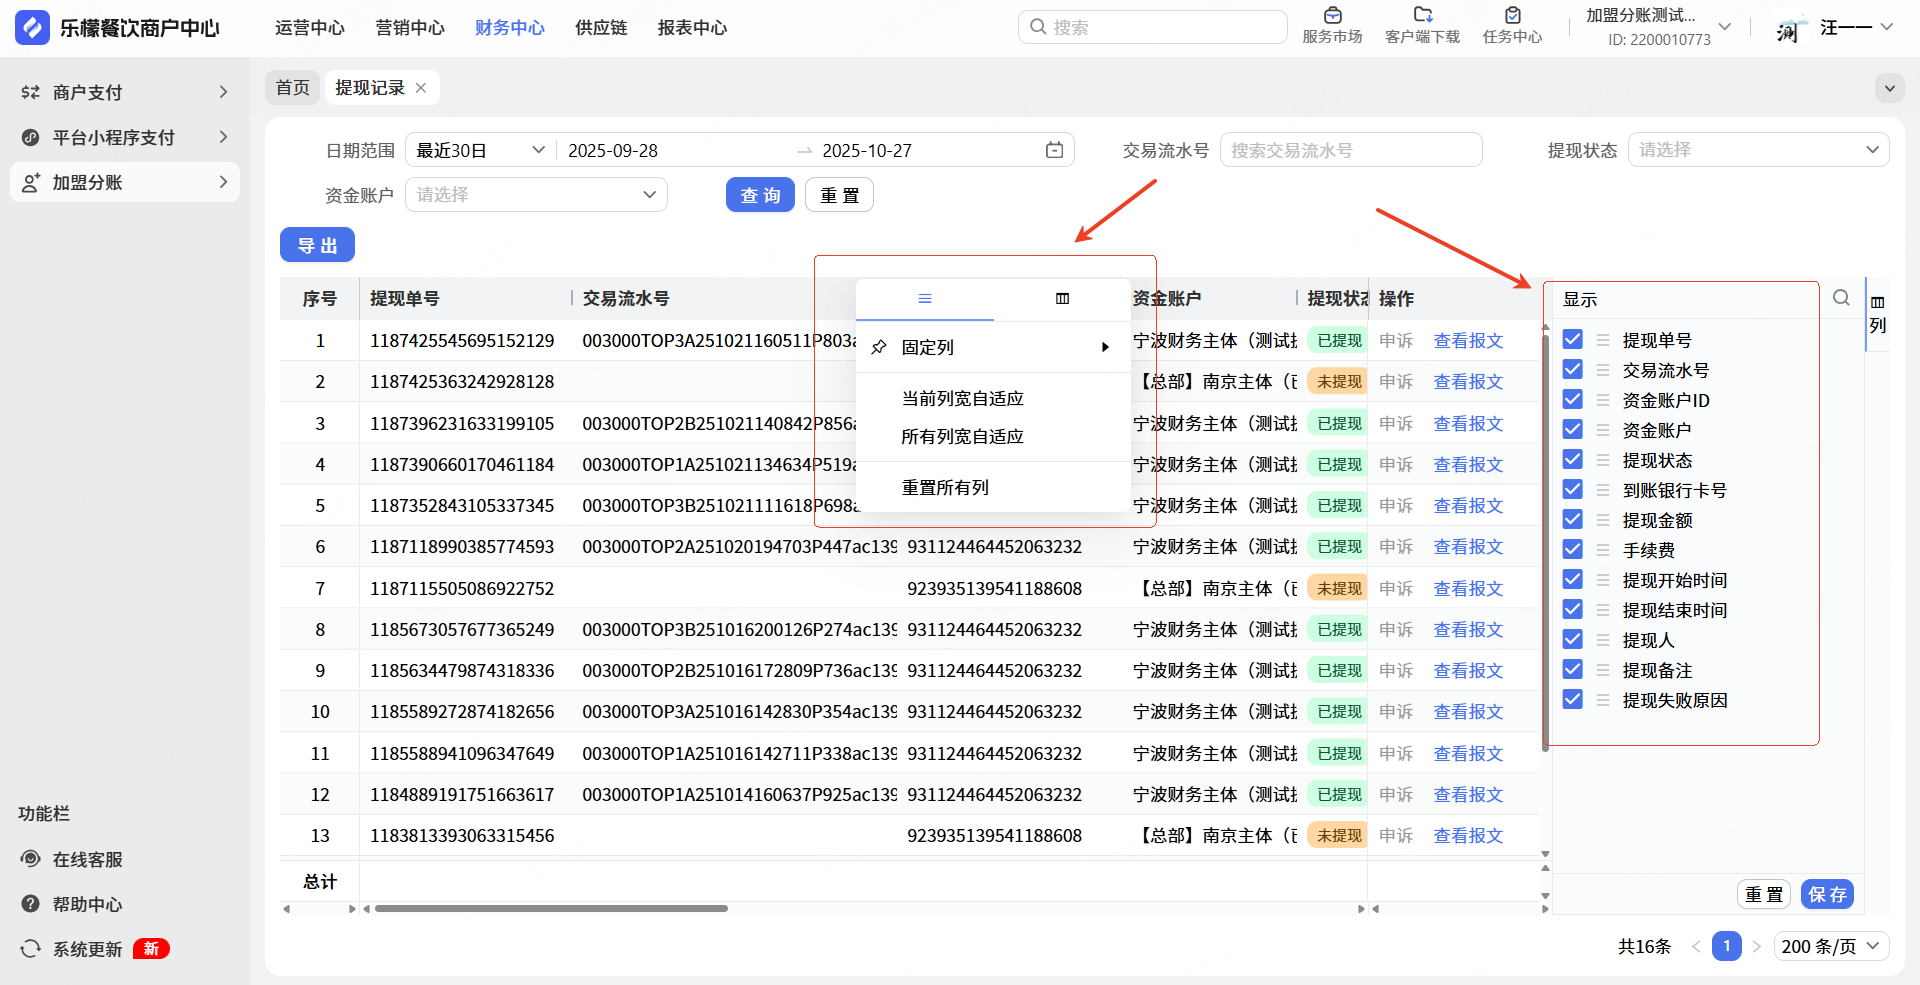Click the 交易流水号 search input field
Screen dimensions: 1920x985
point(1350,150)
